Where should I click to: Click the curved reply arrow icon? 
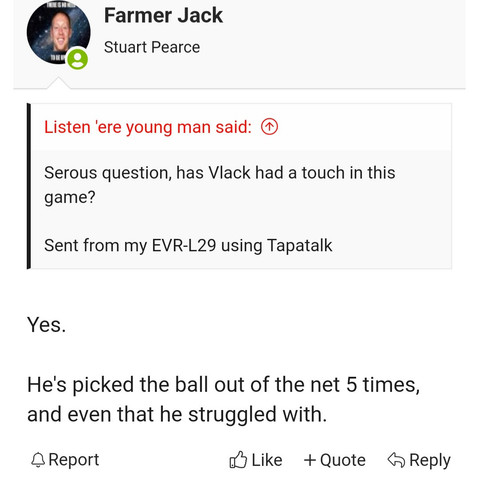click(x=396, y=460)
